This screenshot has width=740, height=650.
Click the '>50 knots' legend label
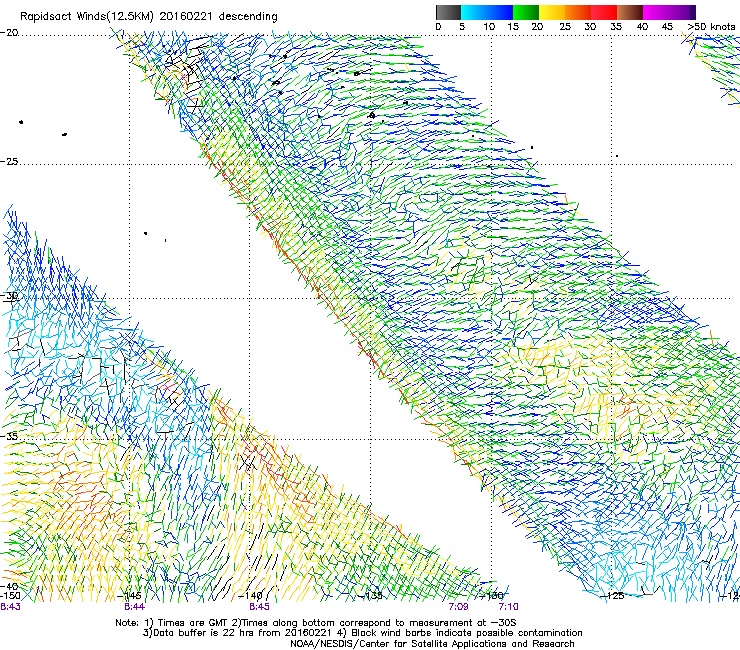pos(711,27)
